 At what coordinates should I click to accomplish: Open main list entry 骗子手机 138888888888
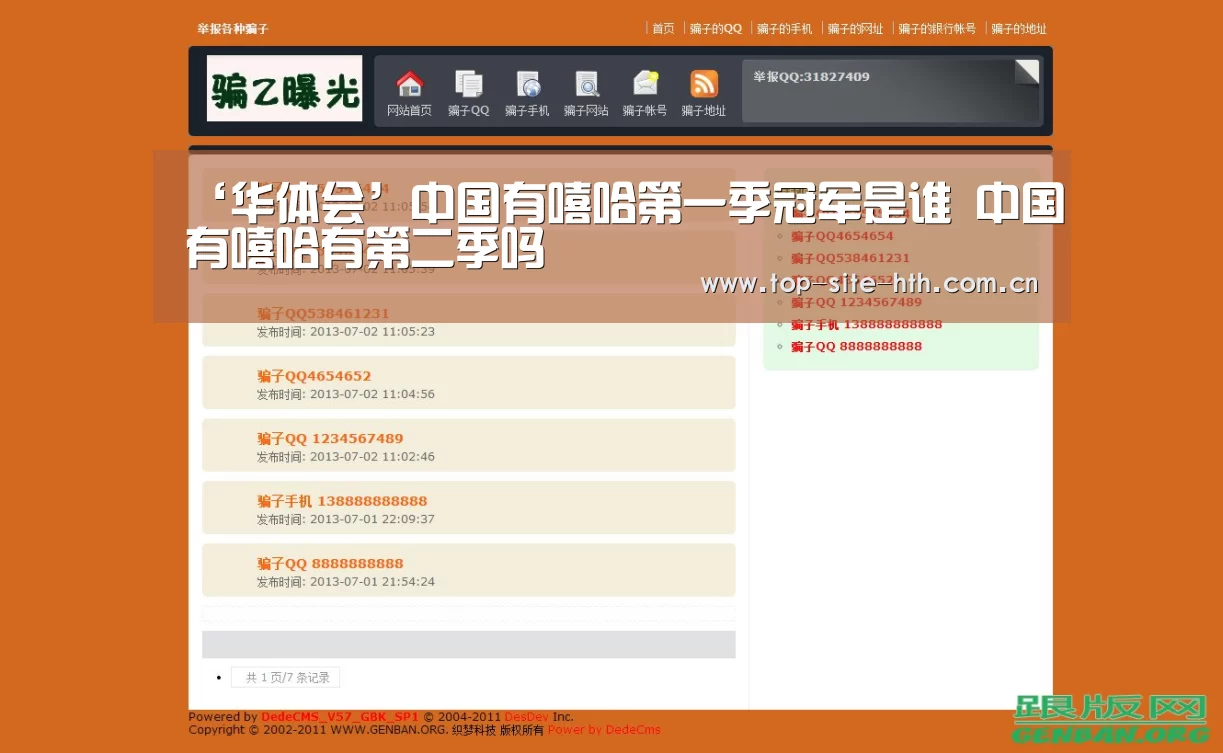click(342, 501)
